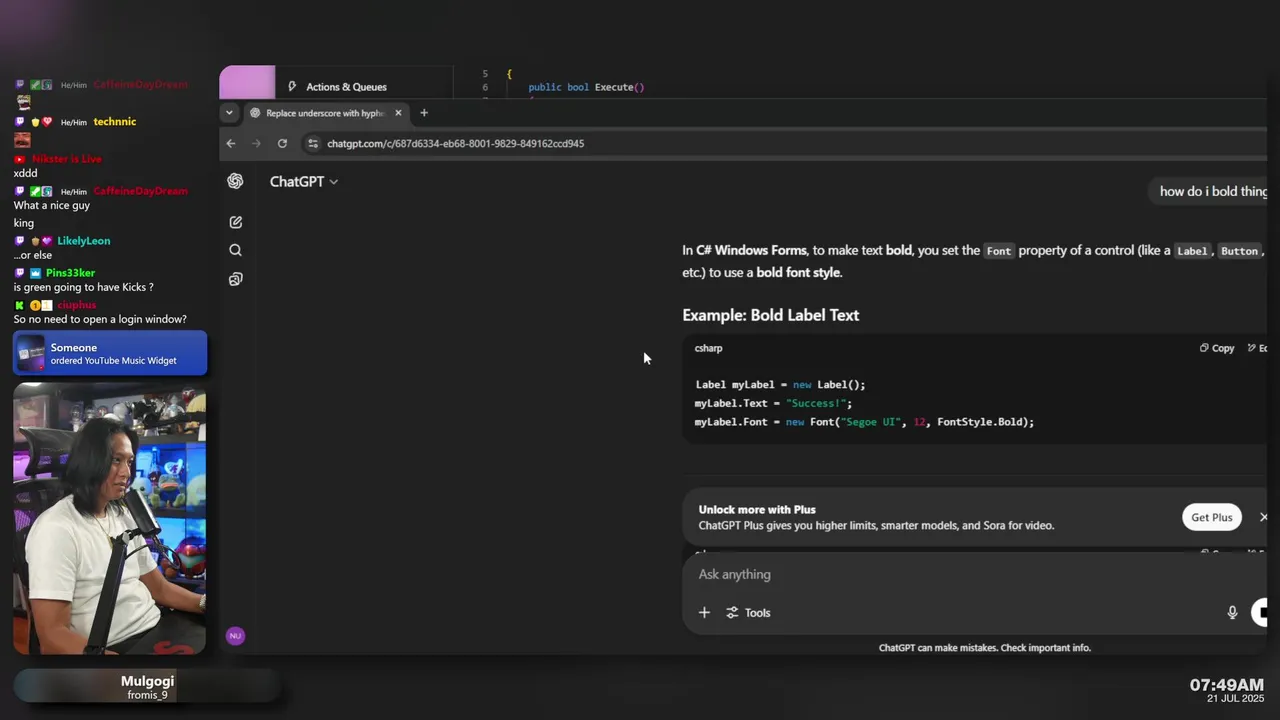Copy the csharp code block

[1217, 348]
